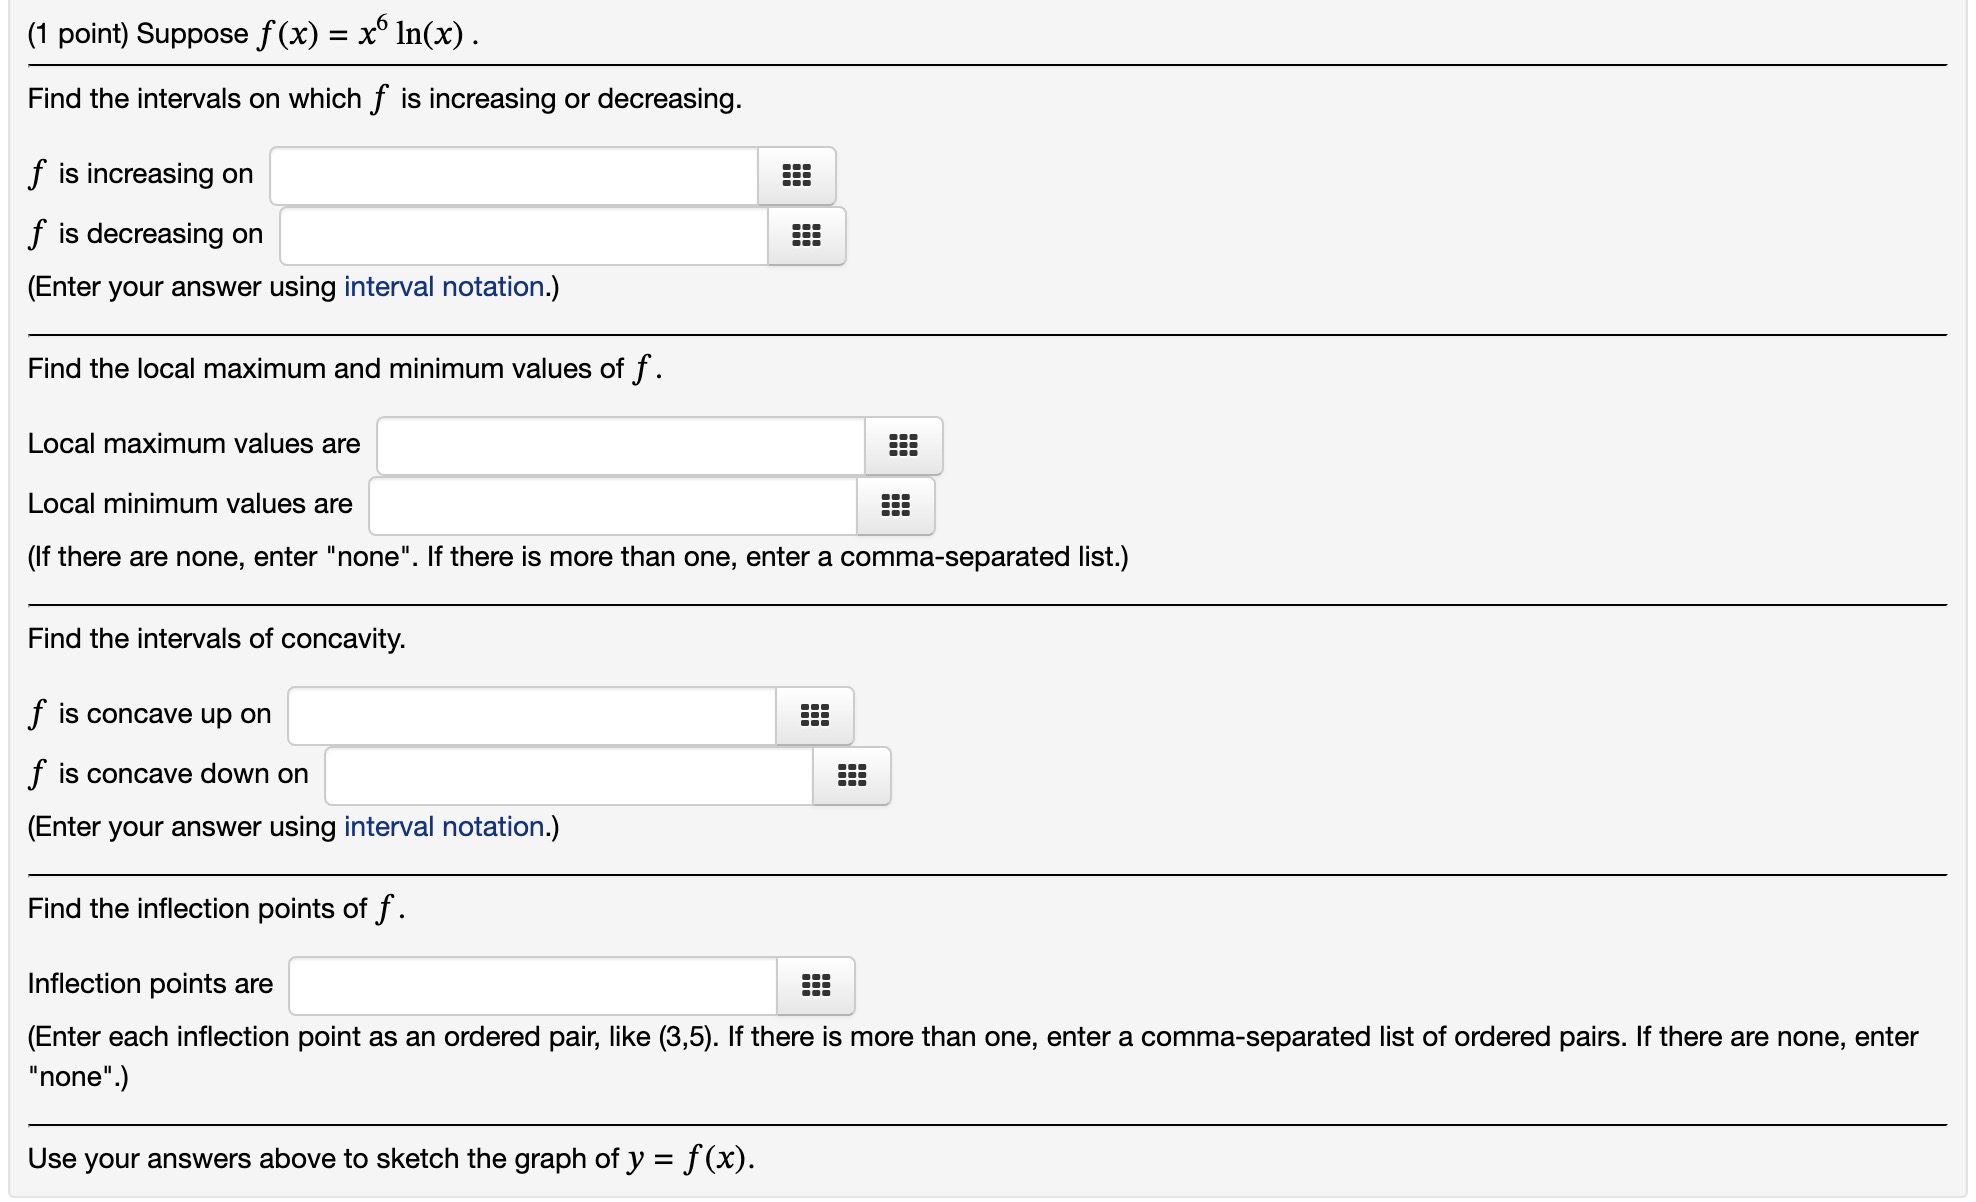
Task: Place cursor in the increasing interval blank
Action: [510, 176]
